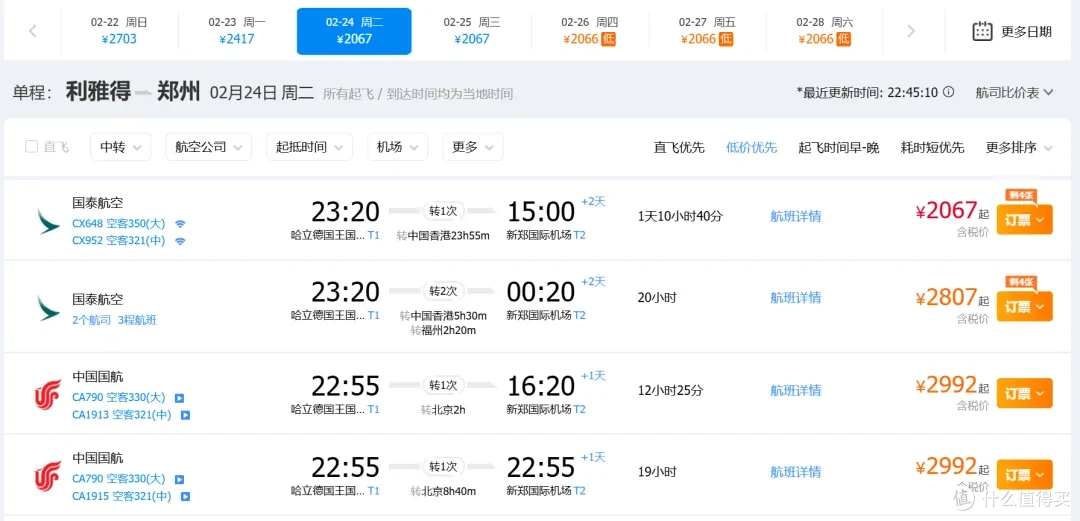This screenshot has height=521, width=1080.
Task: Sort by 低价优先 lowest price
Action: [x=751, y=147]
